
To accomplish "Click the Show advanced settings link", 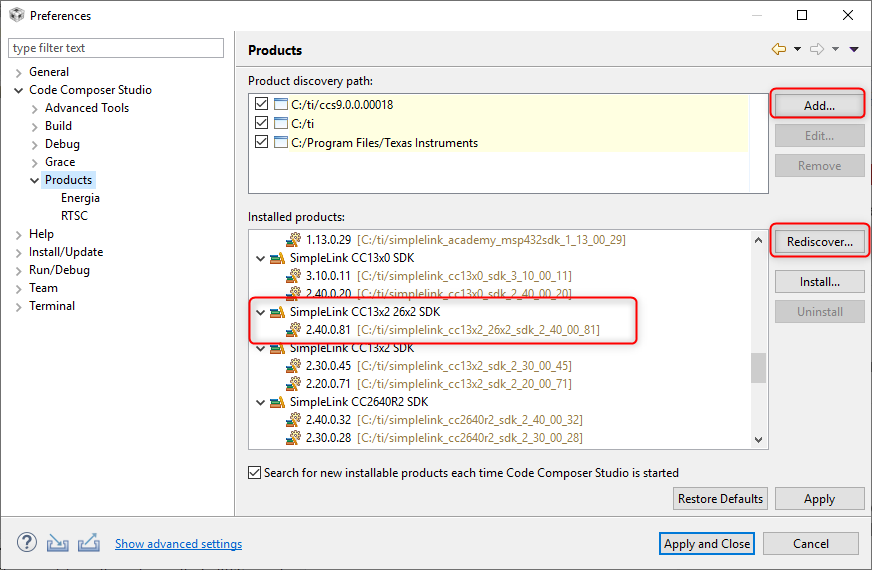I will [x=178, y=544].
